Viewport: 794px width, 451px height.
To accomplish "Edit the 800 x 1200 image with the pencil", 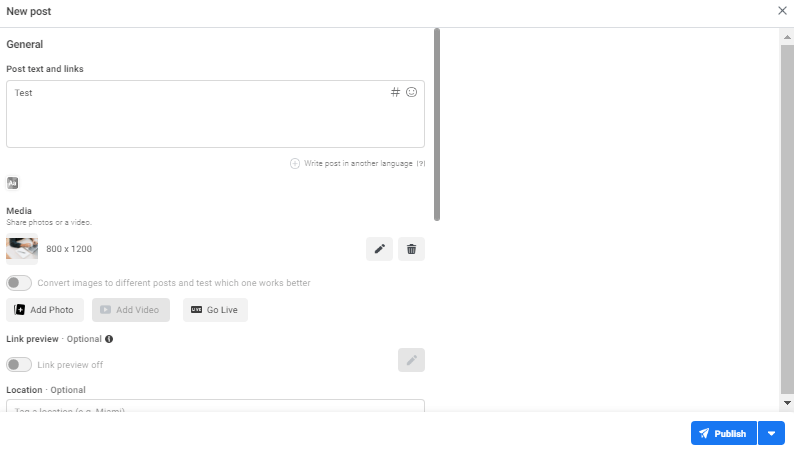I will (x=379, y=249).
